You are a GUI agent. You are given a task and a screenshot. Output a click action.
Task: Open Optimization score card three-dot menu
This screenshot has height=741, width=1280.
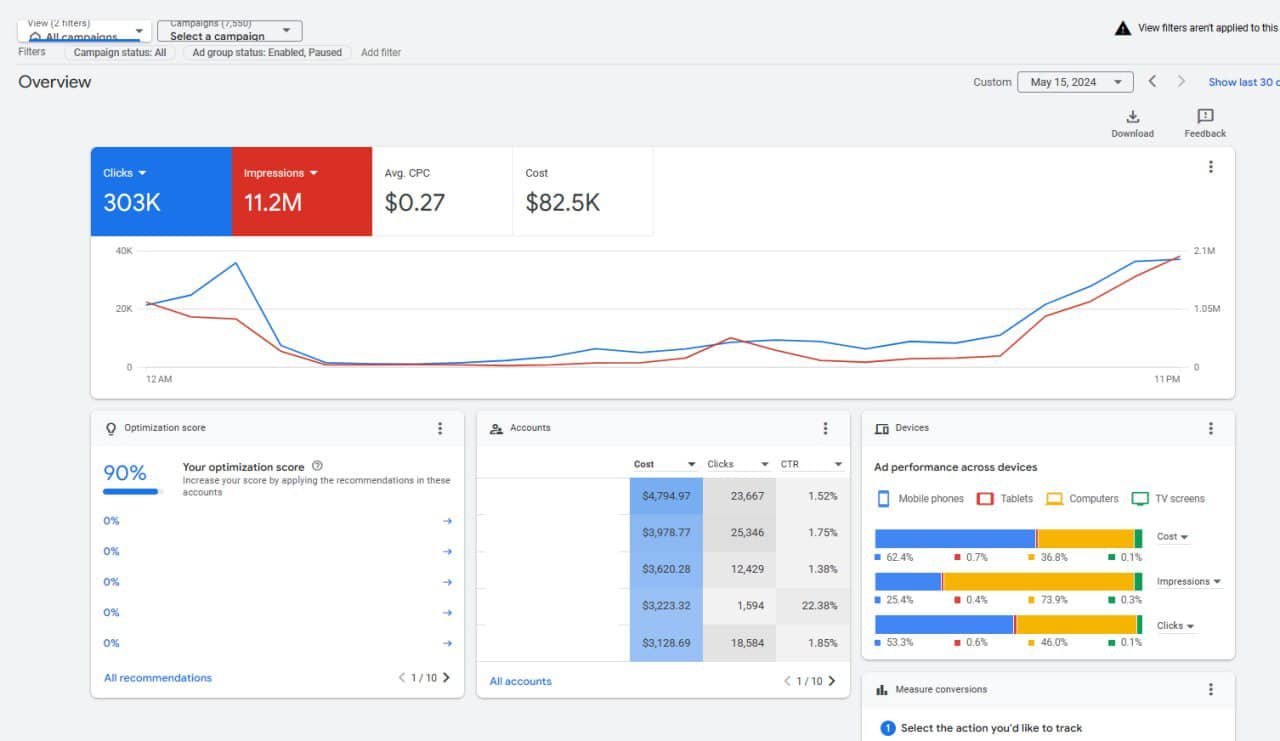tap(439, 428)
